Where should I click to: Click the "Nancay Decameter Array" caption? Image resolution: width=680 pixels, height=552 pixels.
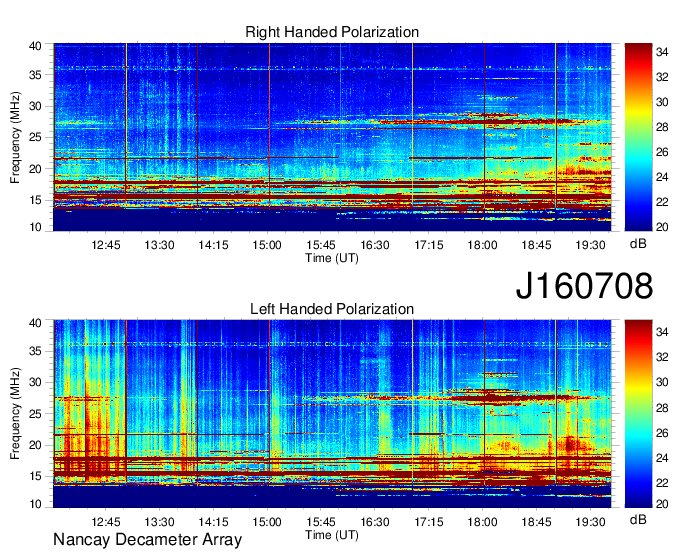pyautogui.click(x=147, y=539)
